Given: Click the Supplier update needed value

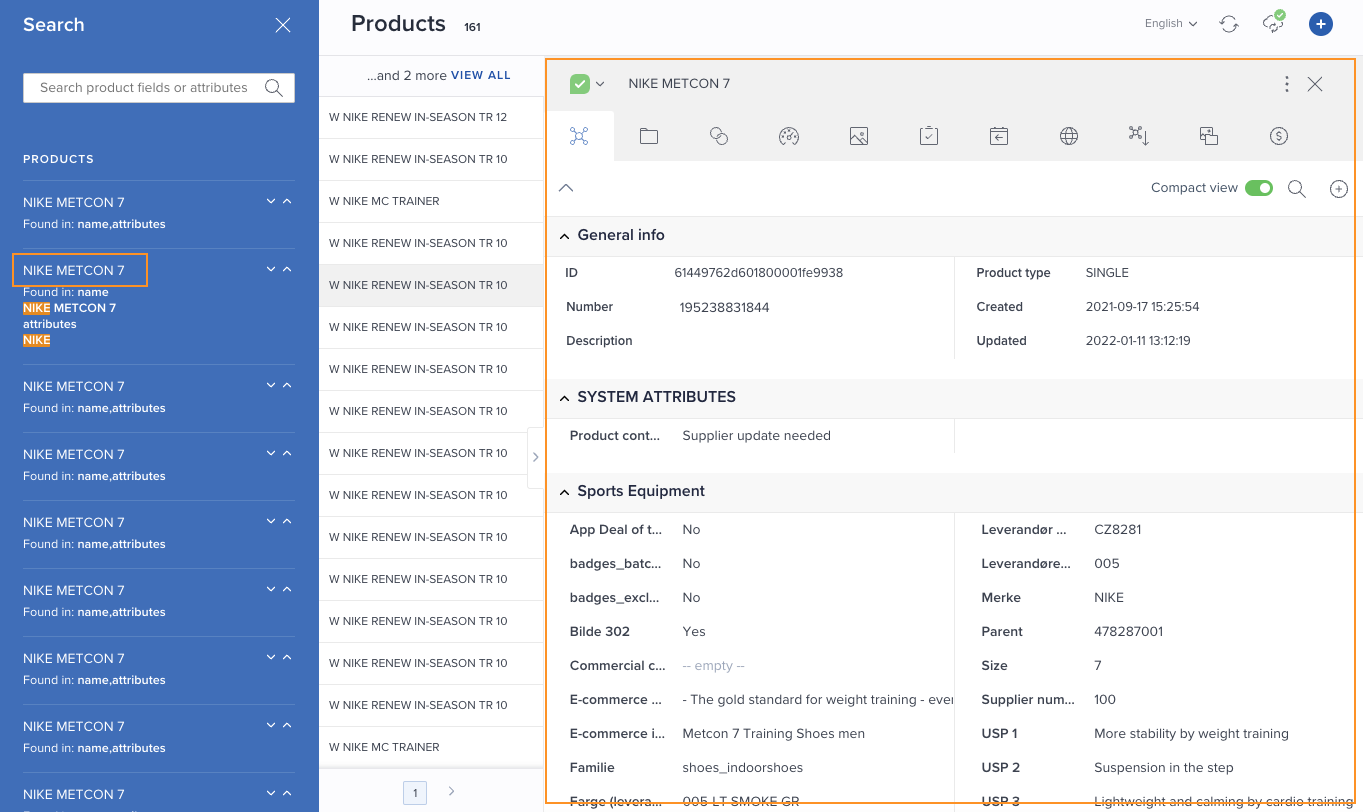Looking at the screenshot, I should (x=756, y=435).
